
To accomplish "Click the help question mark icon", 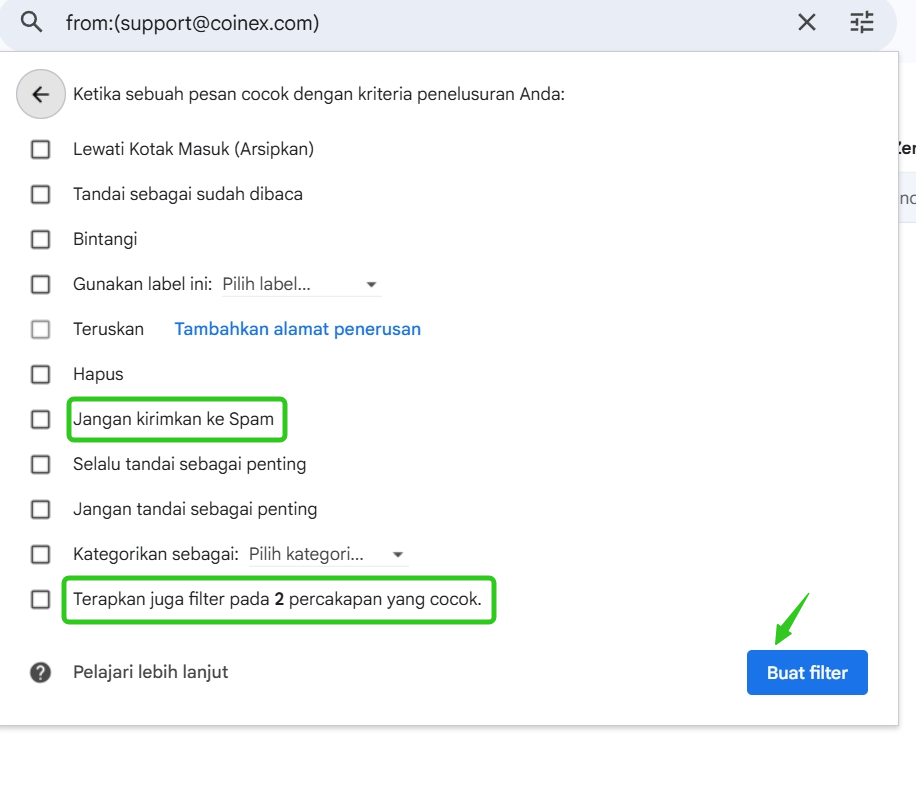I will [x=40, y=673].
